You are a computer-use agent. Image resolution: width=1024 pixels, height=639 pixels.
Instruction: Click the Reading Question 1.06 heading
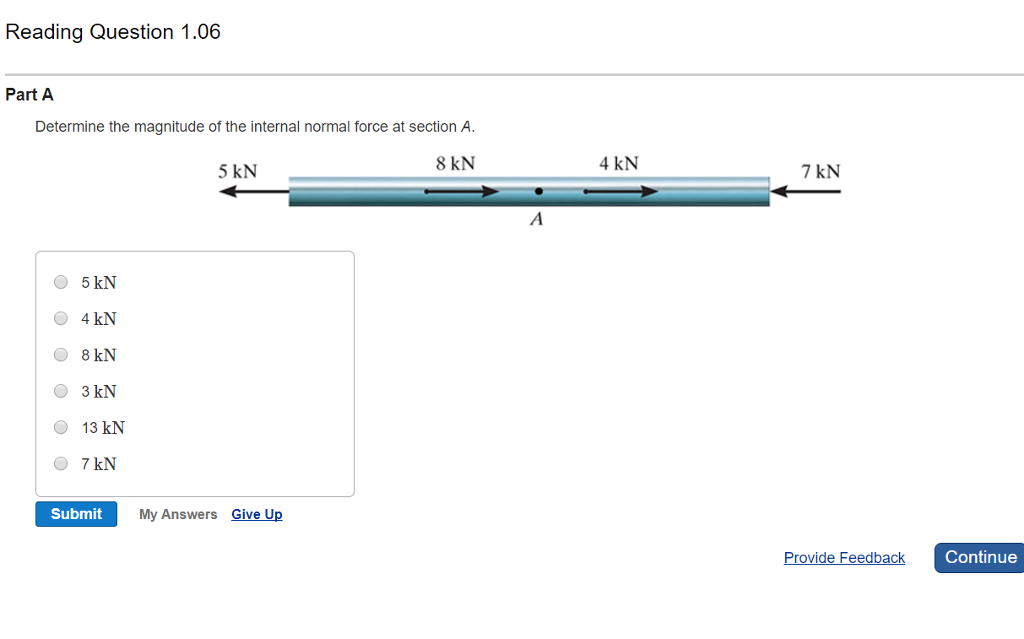click(x=113, y=32)
